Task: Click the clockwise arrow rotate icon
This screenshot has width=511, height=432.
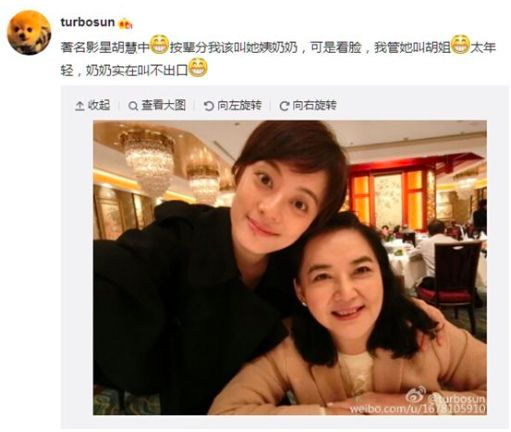Action: point(284,106)
